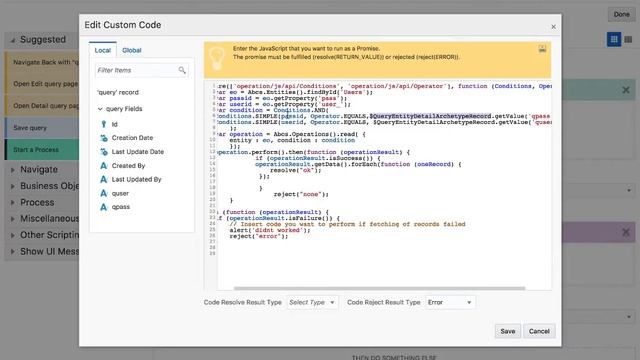
Task: Select the Save query suggested action
Action: point(42,128)
